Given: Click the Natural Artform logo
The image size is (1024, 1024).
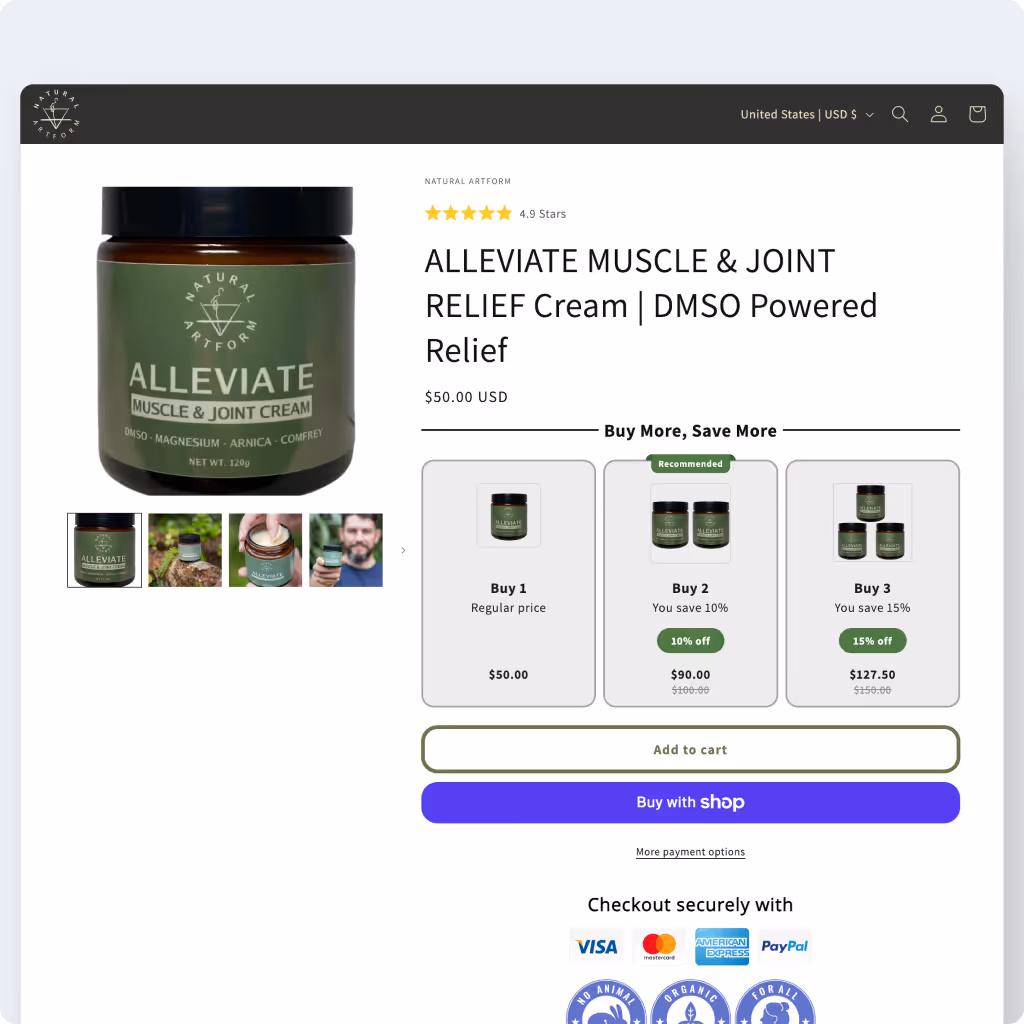Looking at the screenshot, I should (56, 114).
